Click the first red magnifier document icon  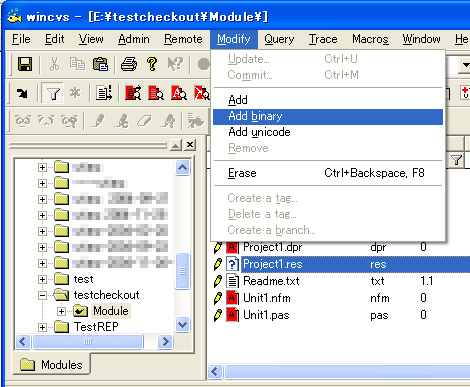tap(133, 93)
